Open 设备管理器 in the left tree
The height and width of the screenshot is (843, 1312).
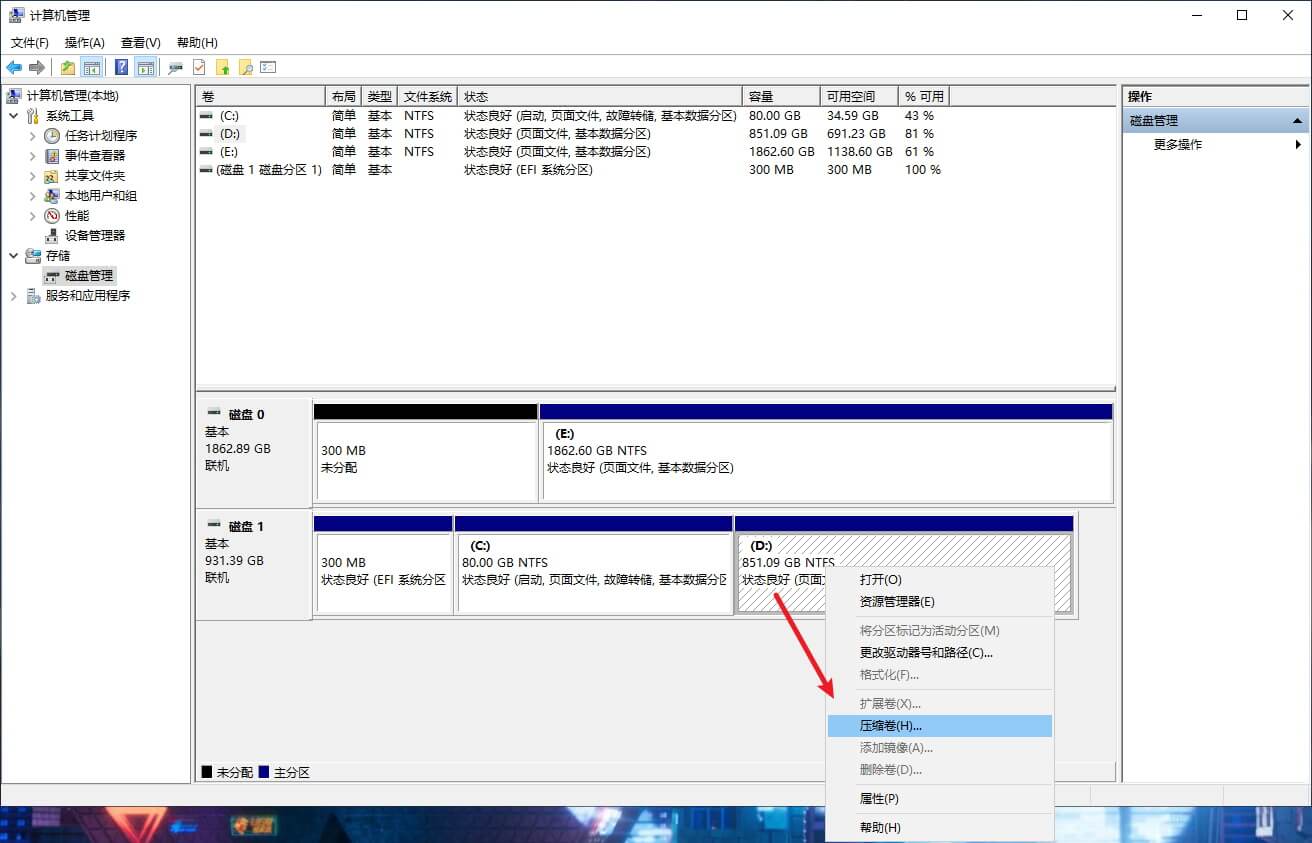(x=95, y=235)
